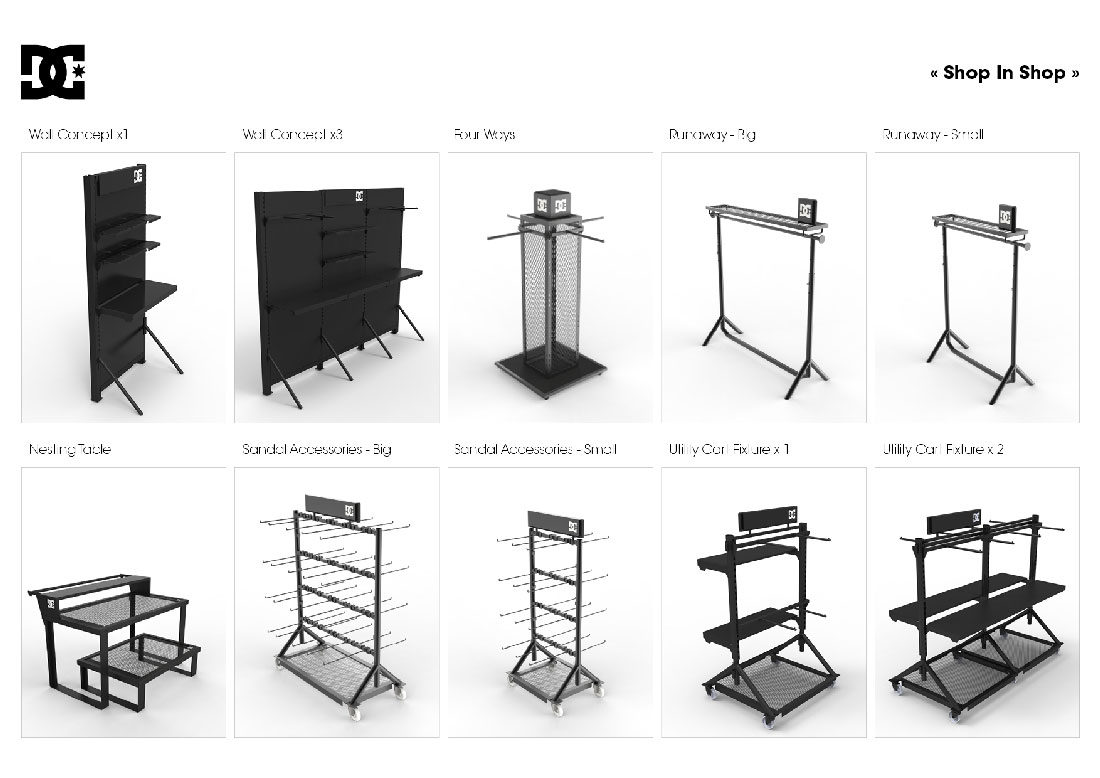Open the Four Ways fixture image
1100x778 pixels.
click(x=551, y=288)
